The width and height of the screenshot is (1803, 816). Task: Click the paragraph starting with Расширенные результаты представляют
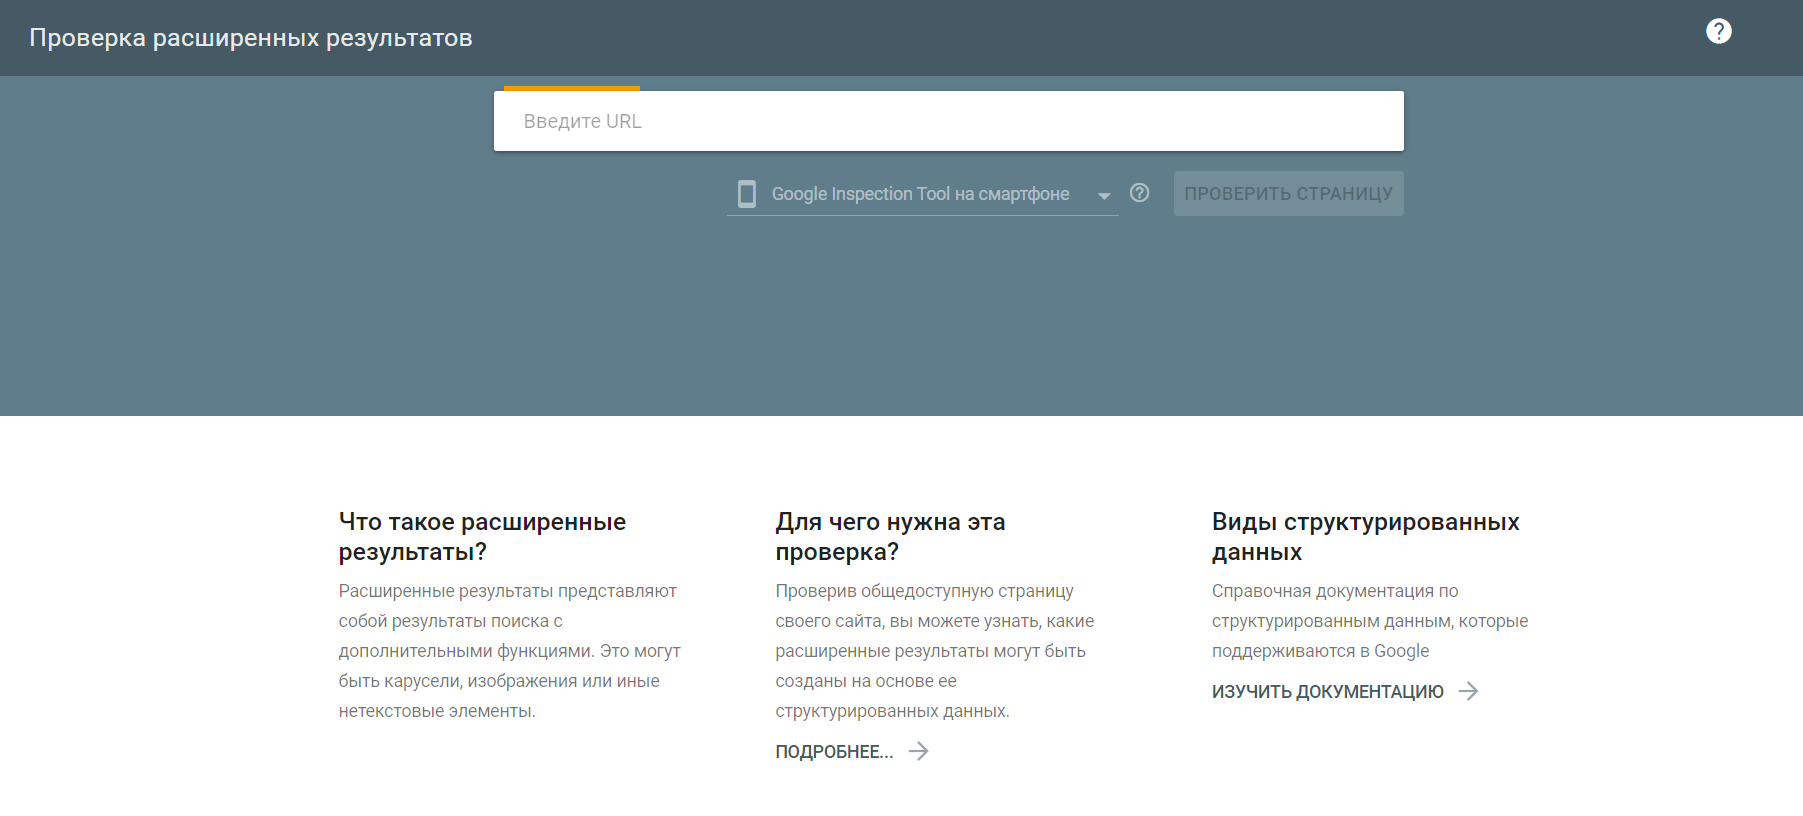tap(509, 651)
